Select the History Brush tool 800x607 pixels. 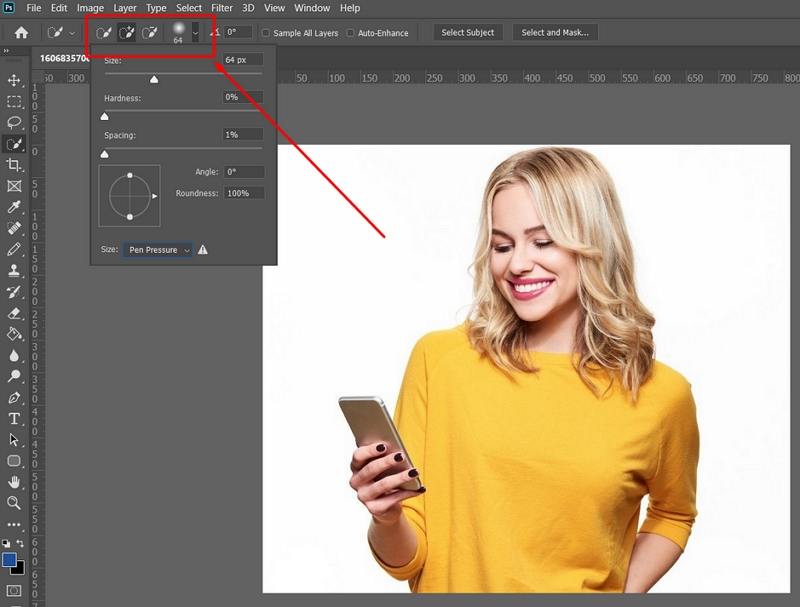point(14,292)
